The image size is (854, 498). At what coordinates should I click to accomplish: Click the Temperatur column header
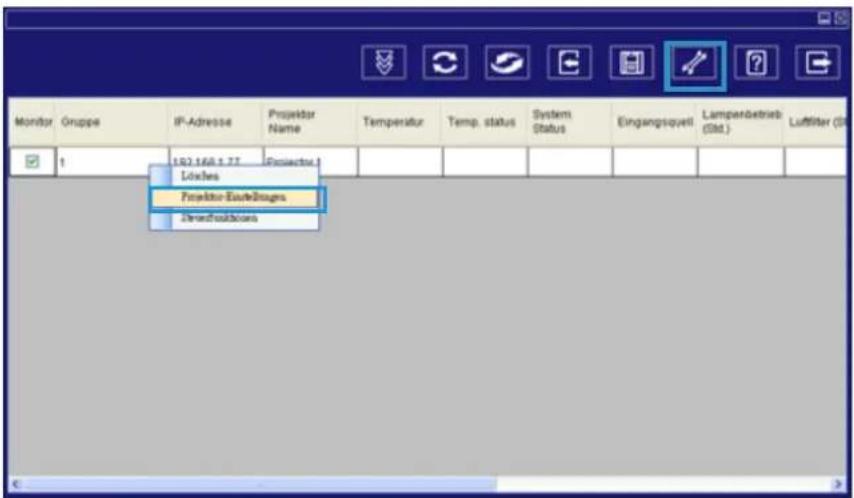(x=399, y=122)
